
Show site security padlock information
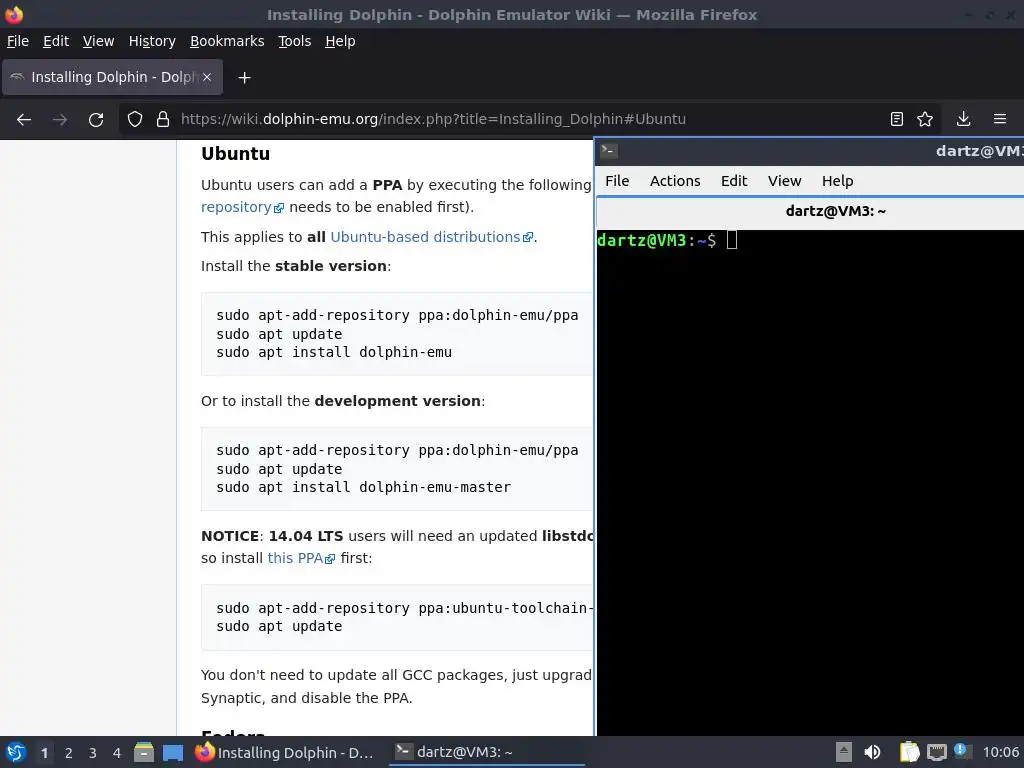click(x=163, y=119)
